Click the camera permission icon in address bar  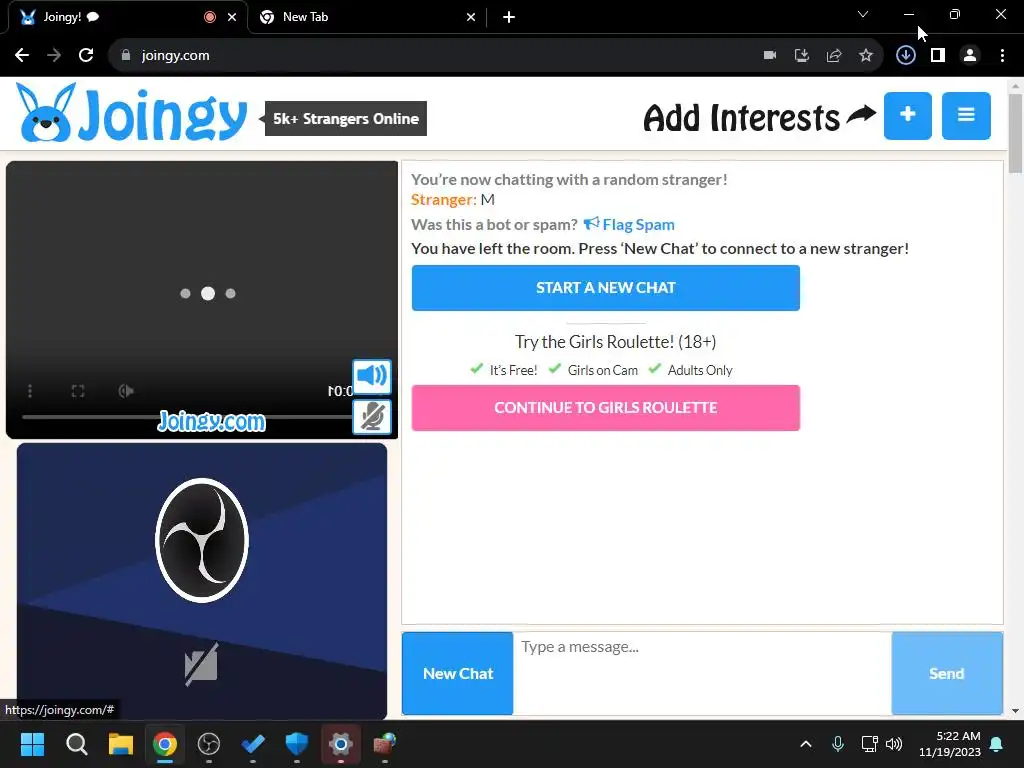770,56
